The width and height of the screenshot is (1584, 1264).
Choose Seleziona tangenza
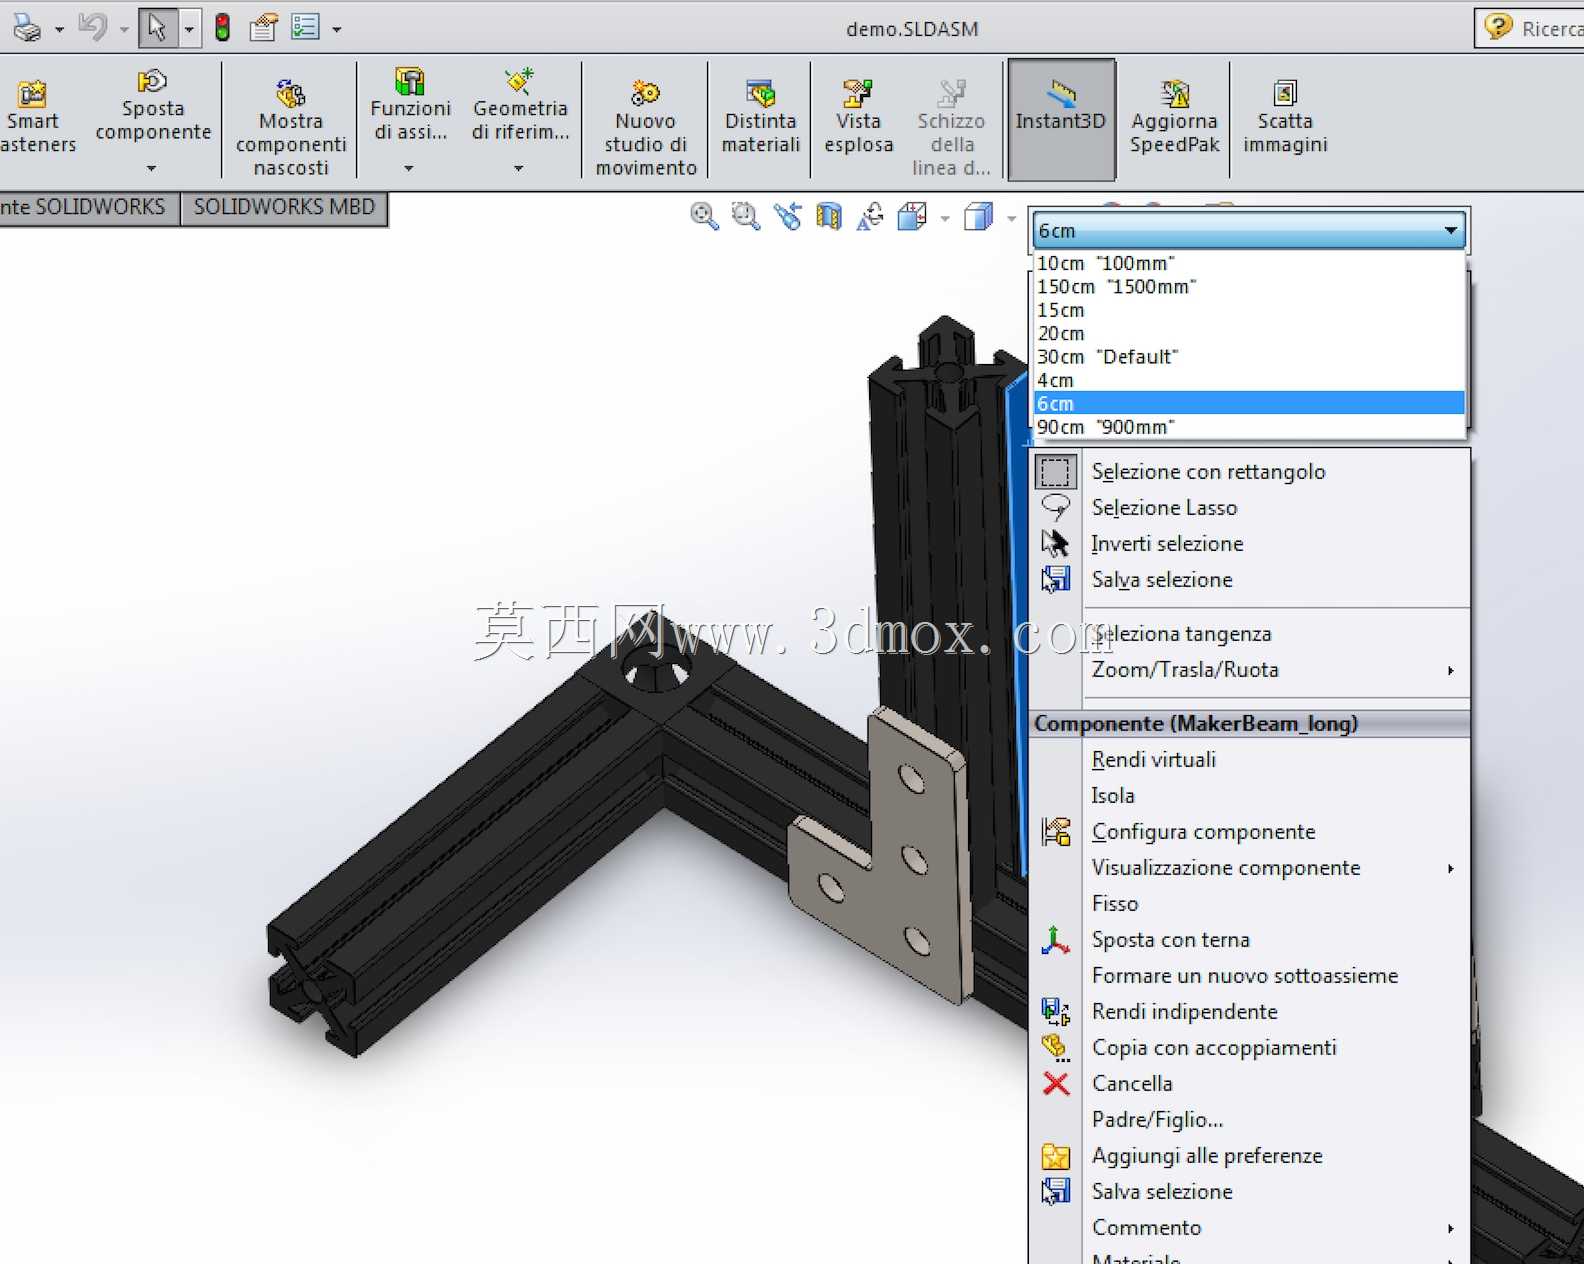(1182, 634)
